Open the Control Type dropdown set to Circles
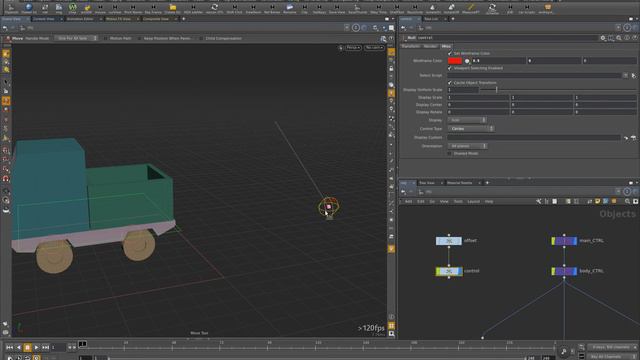640x360 pixels. (x=471, y=129)
